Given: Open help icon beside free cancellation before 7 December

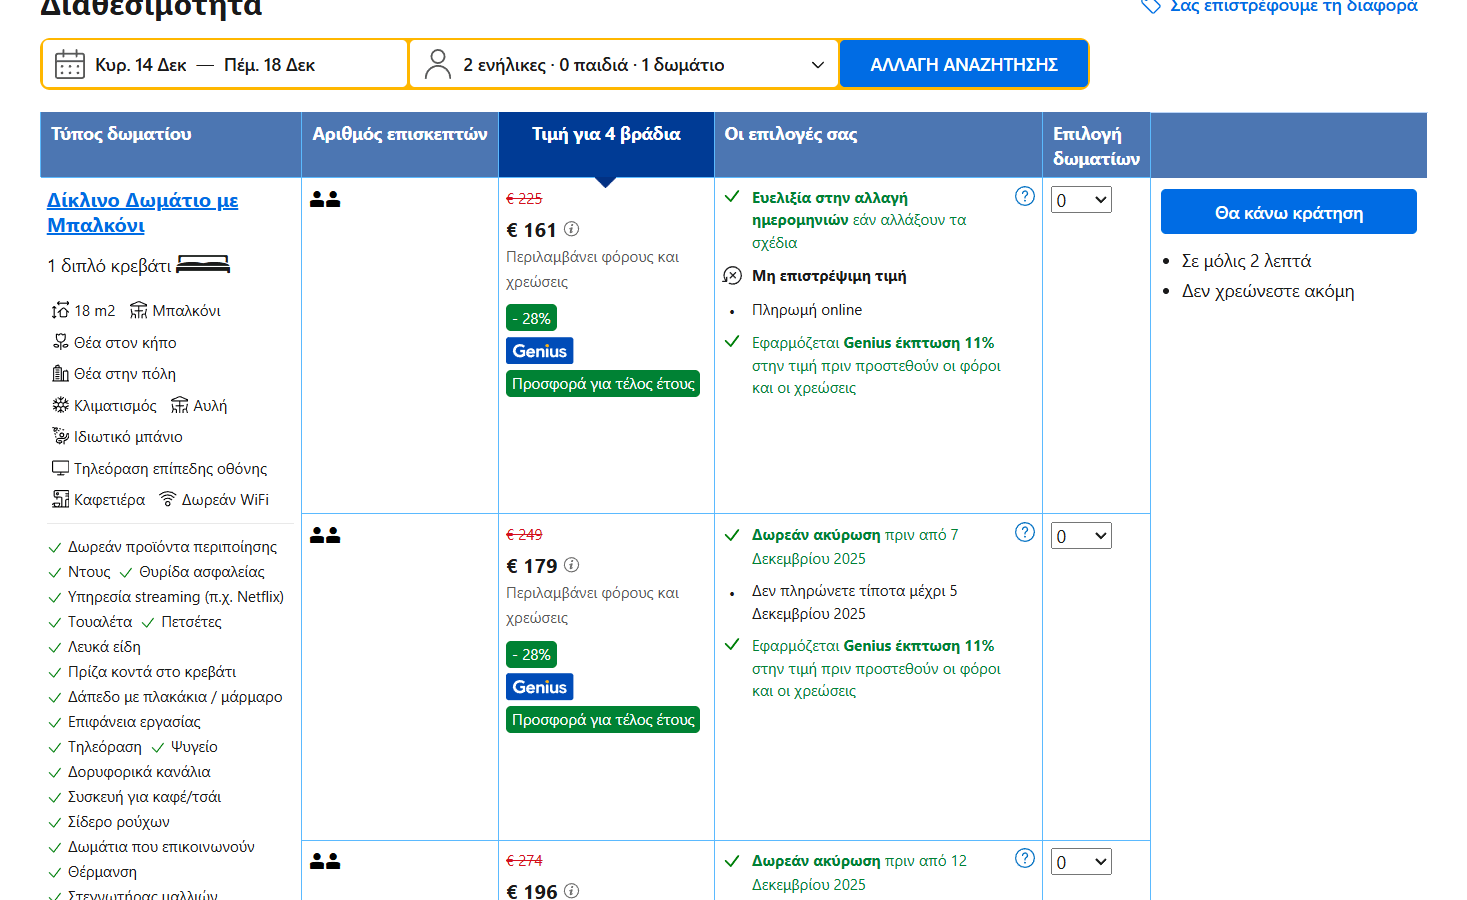Looking at the screenshot, I should 1024,532.
